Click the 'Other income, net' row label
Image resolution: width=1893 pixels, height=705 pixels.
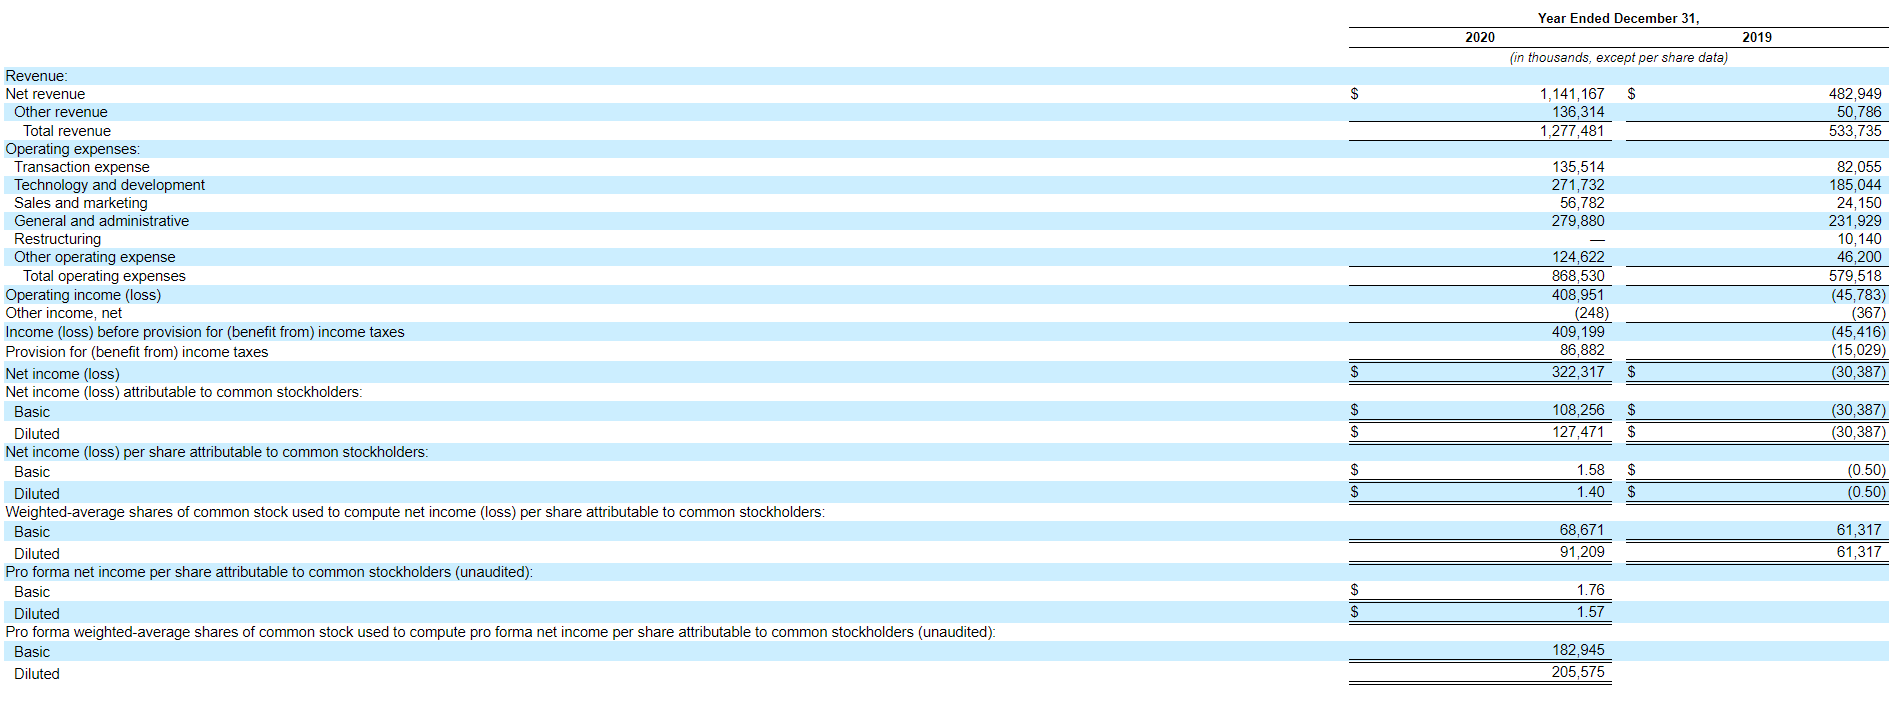pyautogui.click(x=63, y=313)
